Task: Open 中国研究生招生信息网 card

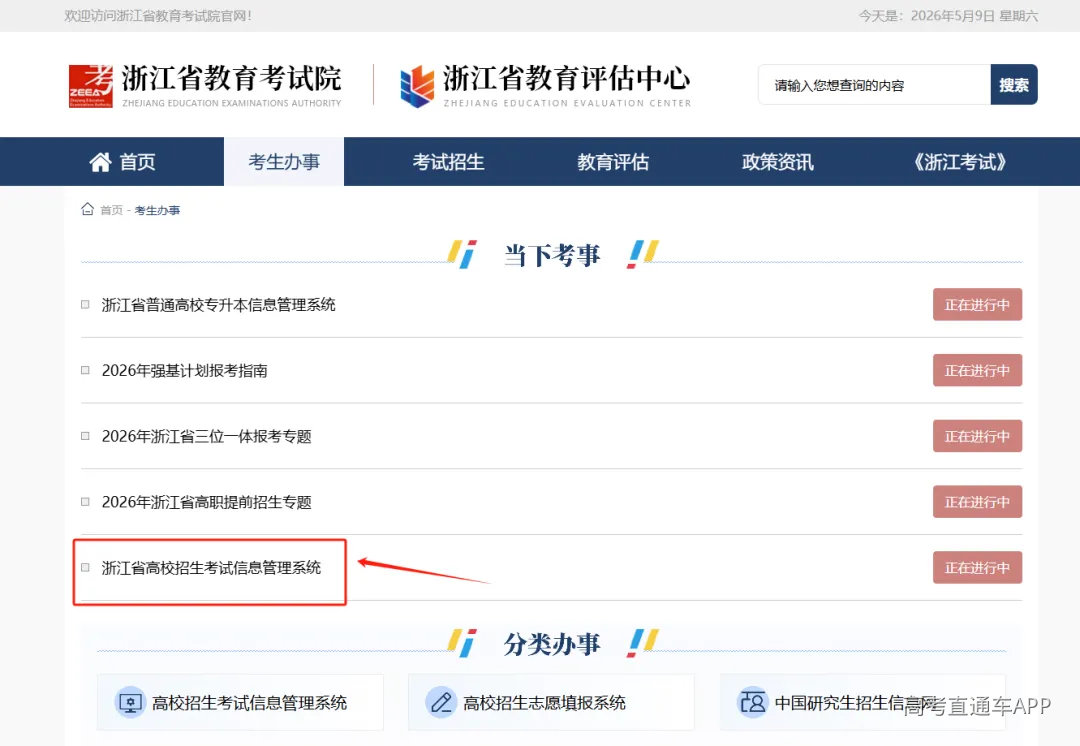Action: point(862,703)
